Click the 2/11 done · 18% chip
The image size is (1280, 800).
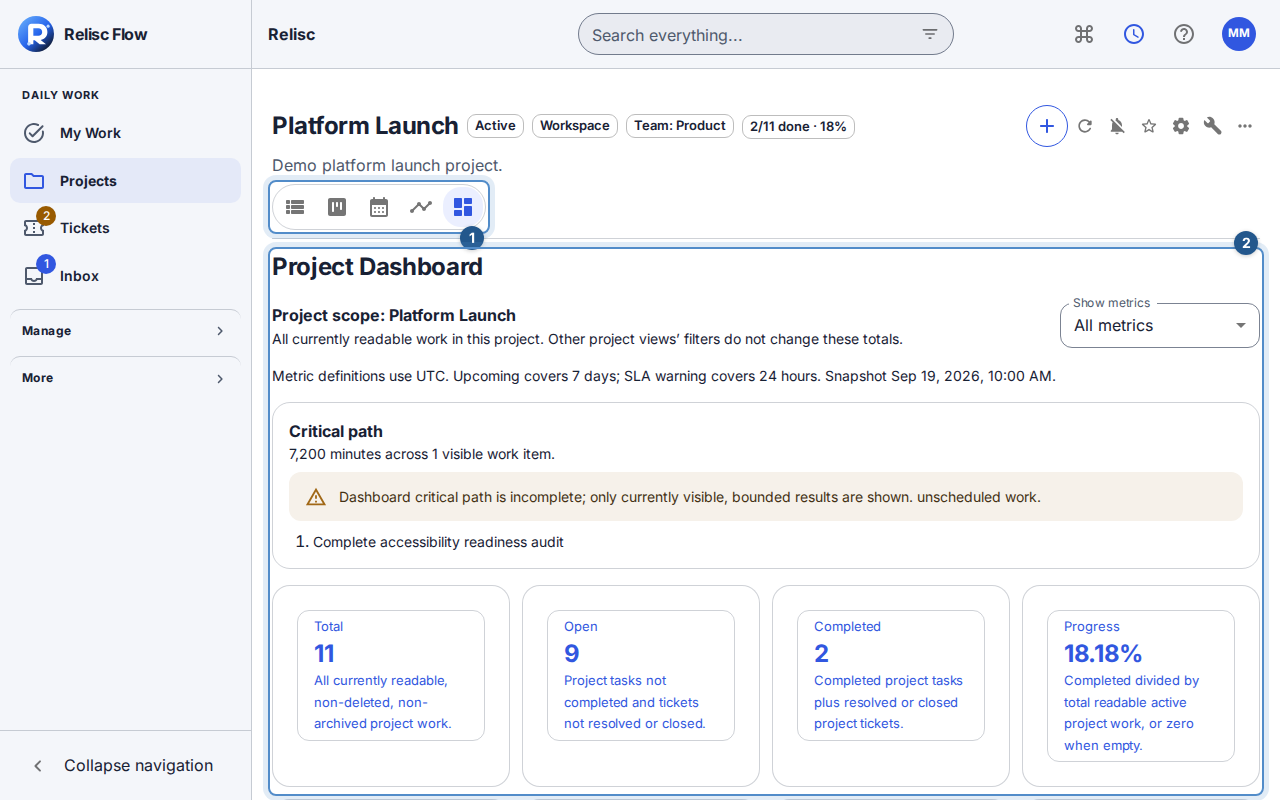tap(798, 126)
